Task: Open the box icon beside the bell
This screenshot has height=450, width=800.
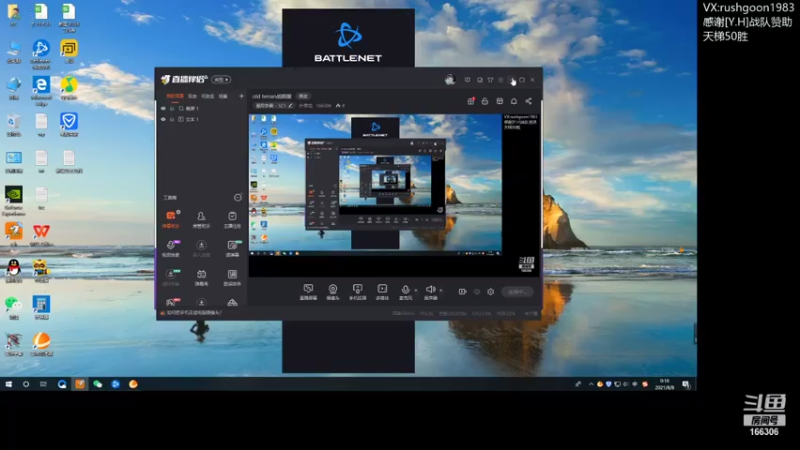Action: 499,101
